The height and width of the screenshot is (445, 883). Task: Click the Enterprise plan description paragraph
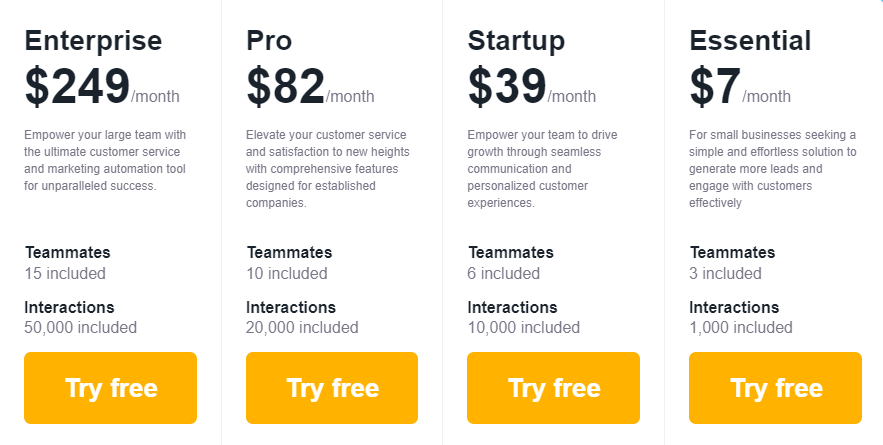105,160
